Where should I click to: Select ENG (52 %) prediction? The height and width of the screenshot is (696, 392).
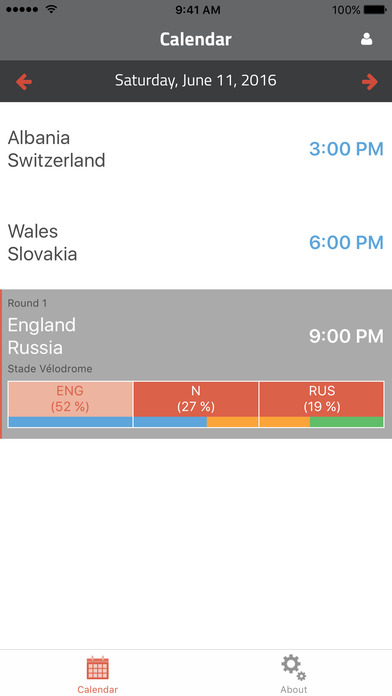(70, 399)
